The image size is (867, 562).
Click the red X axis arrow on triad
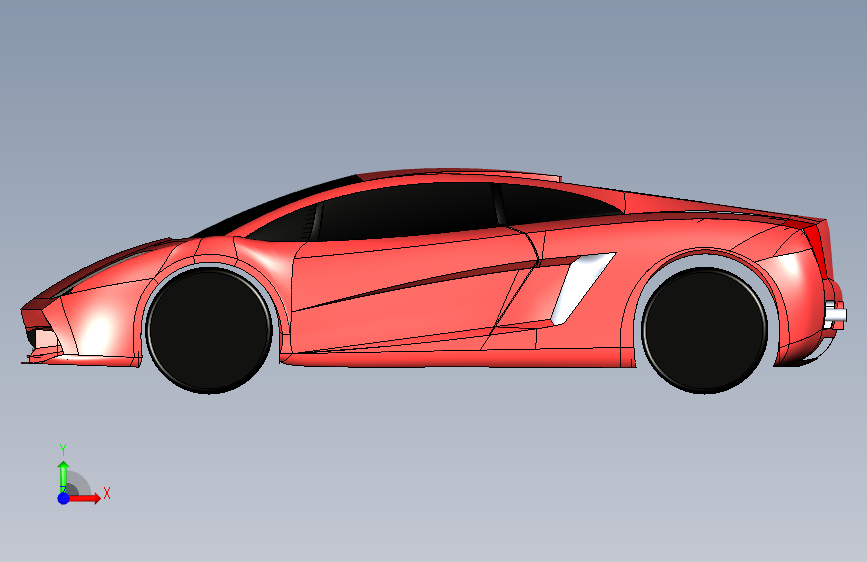[x=85, y=498]
